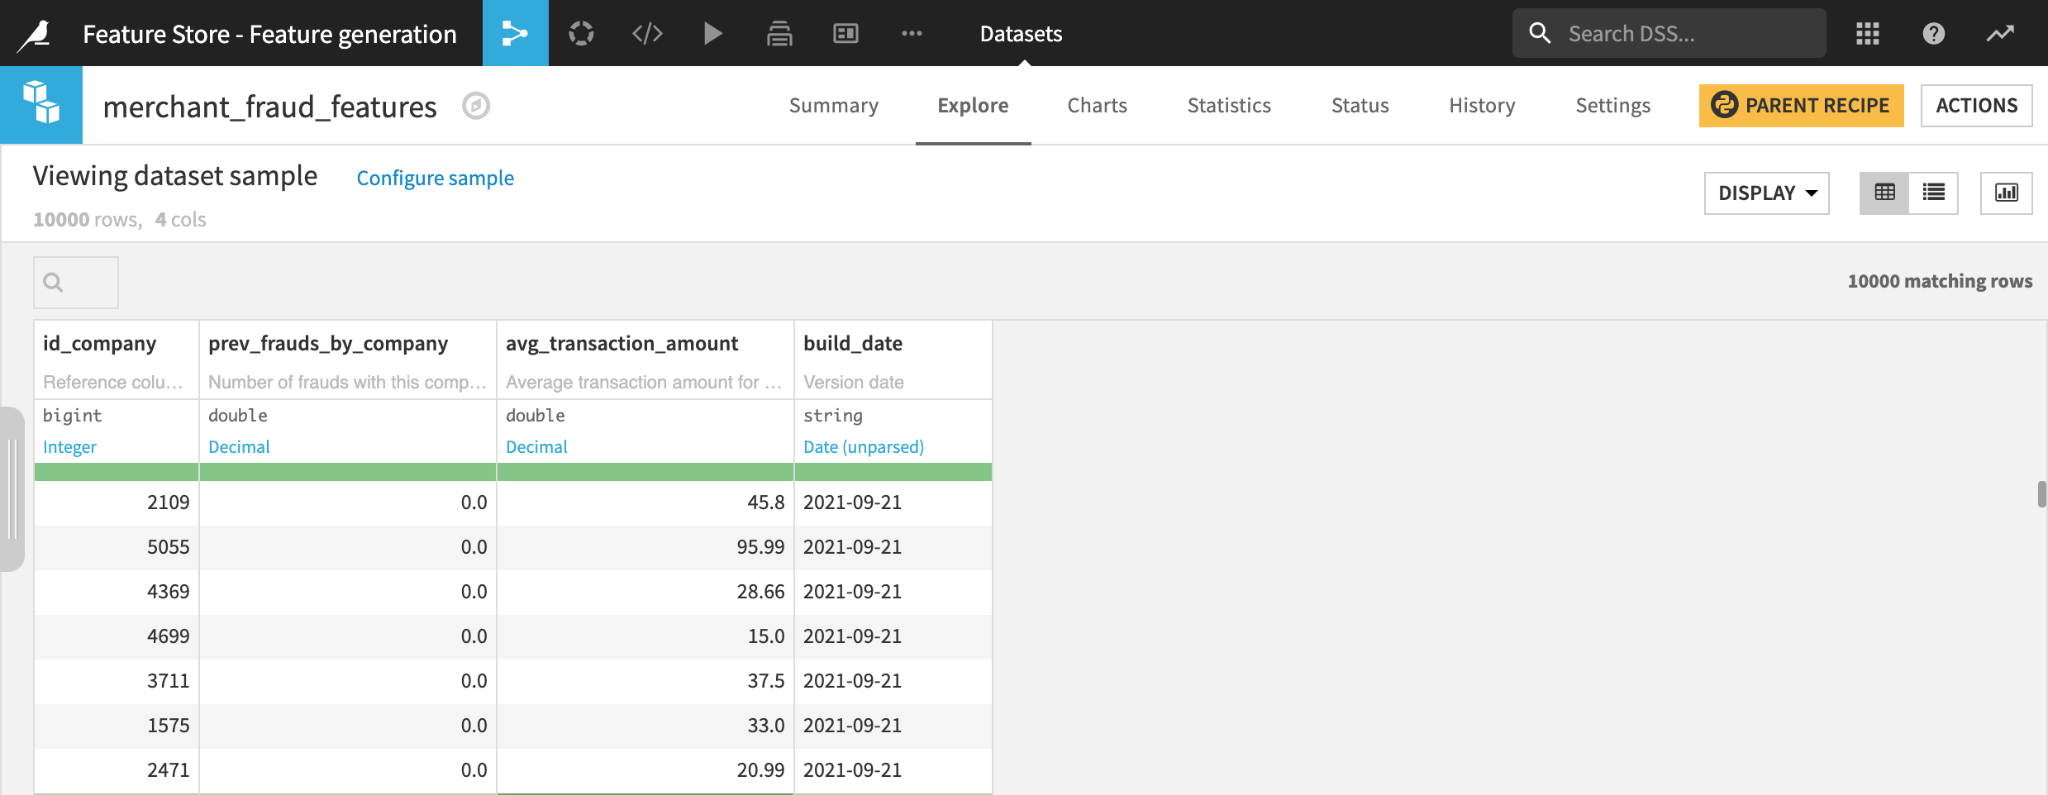The height and width of the screenshot is (795, 2048).
Task: Click the 37.5 average amount cell
Action: click(646, 681)
